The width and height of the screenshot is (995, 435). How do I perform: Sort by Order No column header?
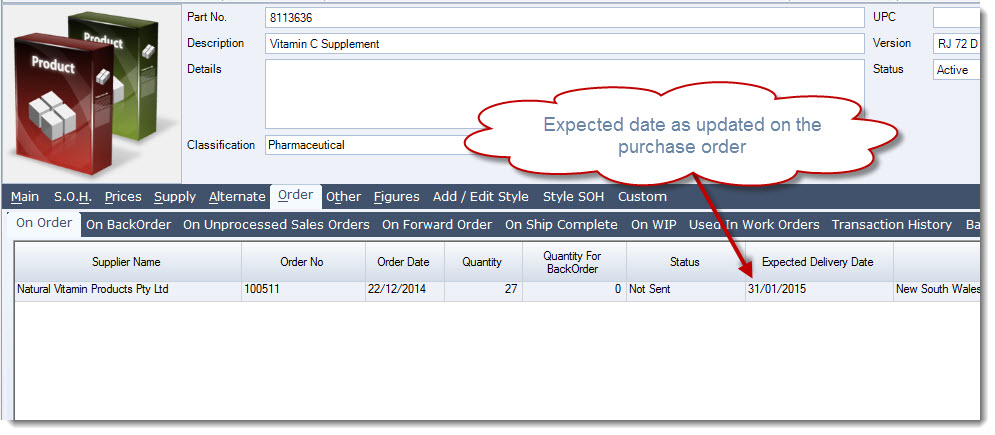(x=303, y=262)
